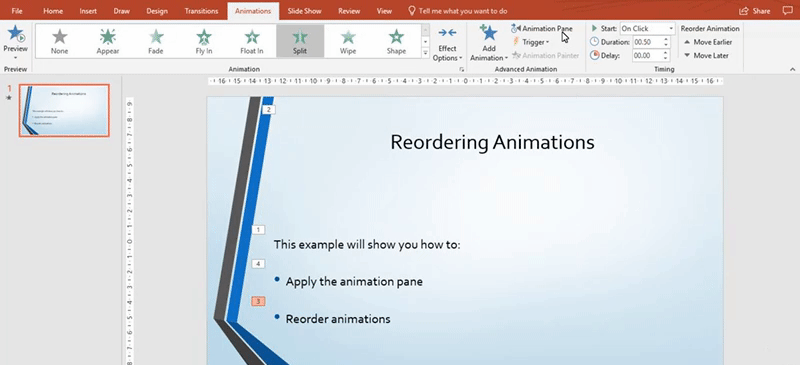800x365 pixels.
Task: Select animation marker 3 on slide
Action: point(258,301)
